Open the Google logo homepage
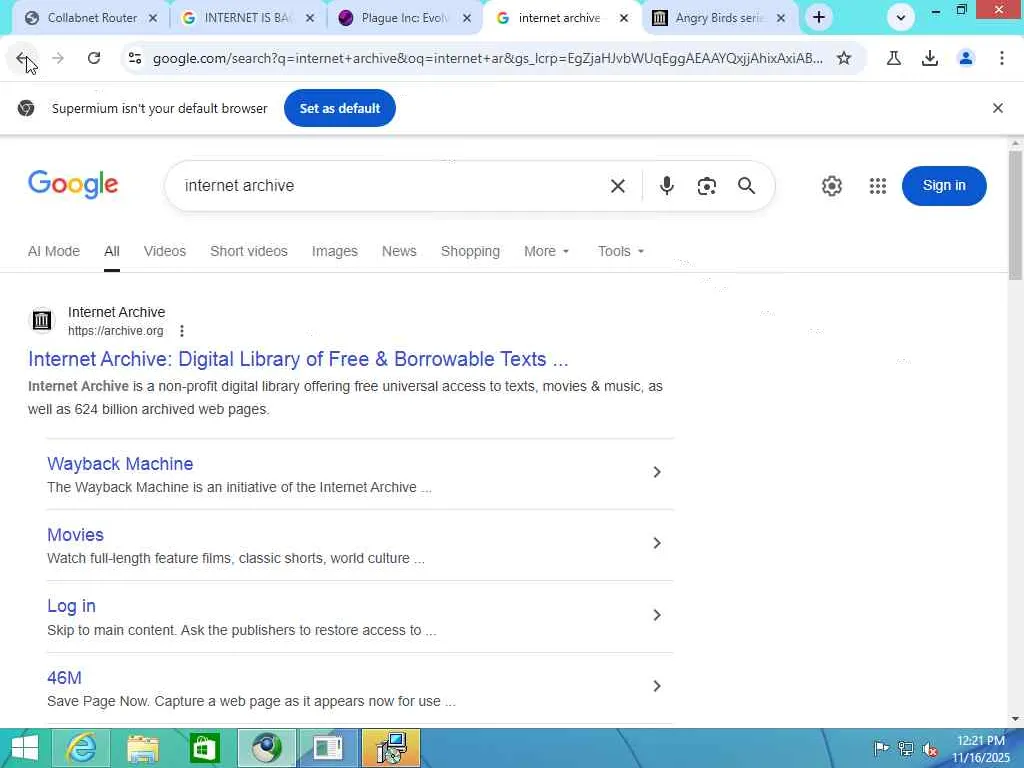This screenshot has width=1024, height=768. pyautogui.click(x=73, y=185)
